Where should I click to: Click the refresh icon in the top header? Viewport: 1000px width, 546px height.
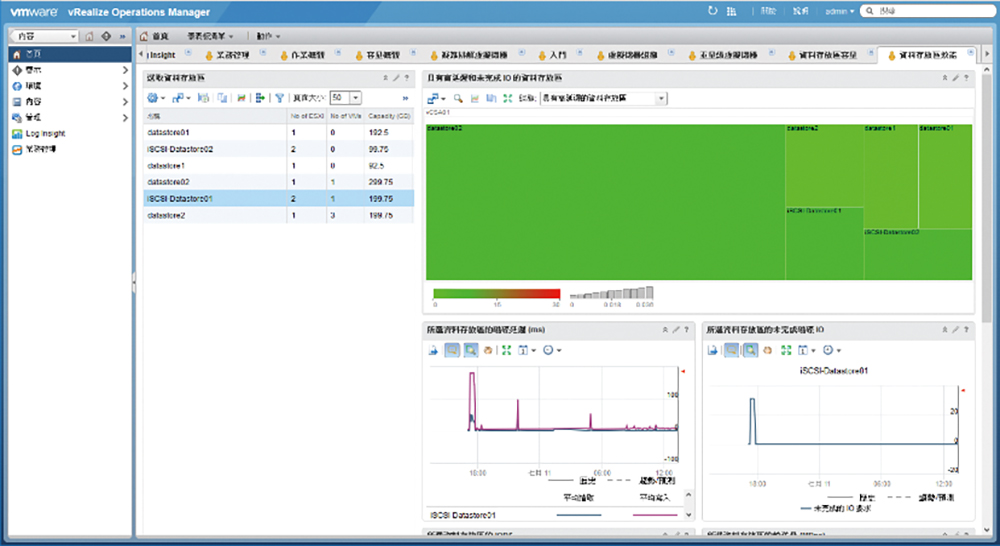point(712,11)
